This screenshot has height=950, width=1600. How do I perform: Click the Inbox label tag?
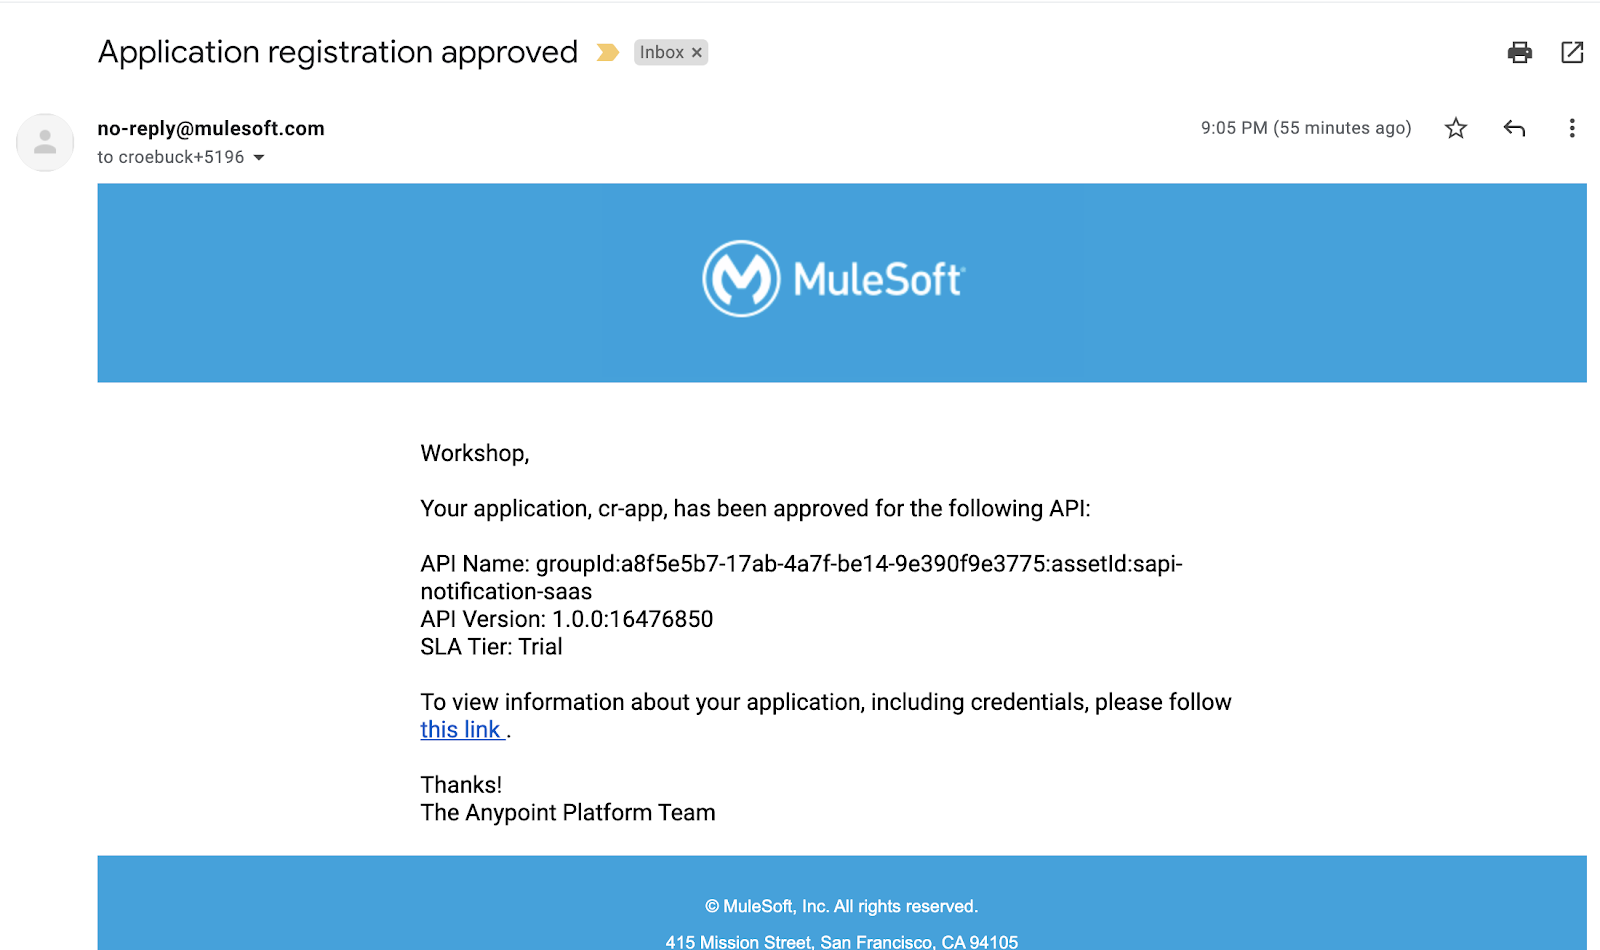[661, 52]
